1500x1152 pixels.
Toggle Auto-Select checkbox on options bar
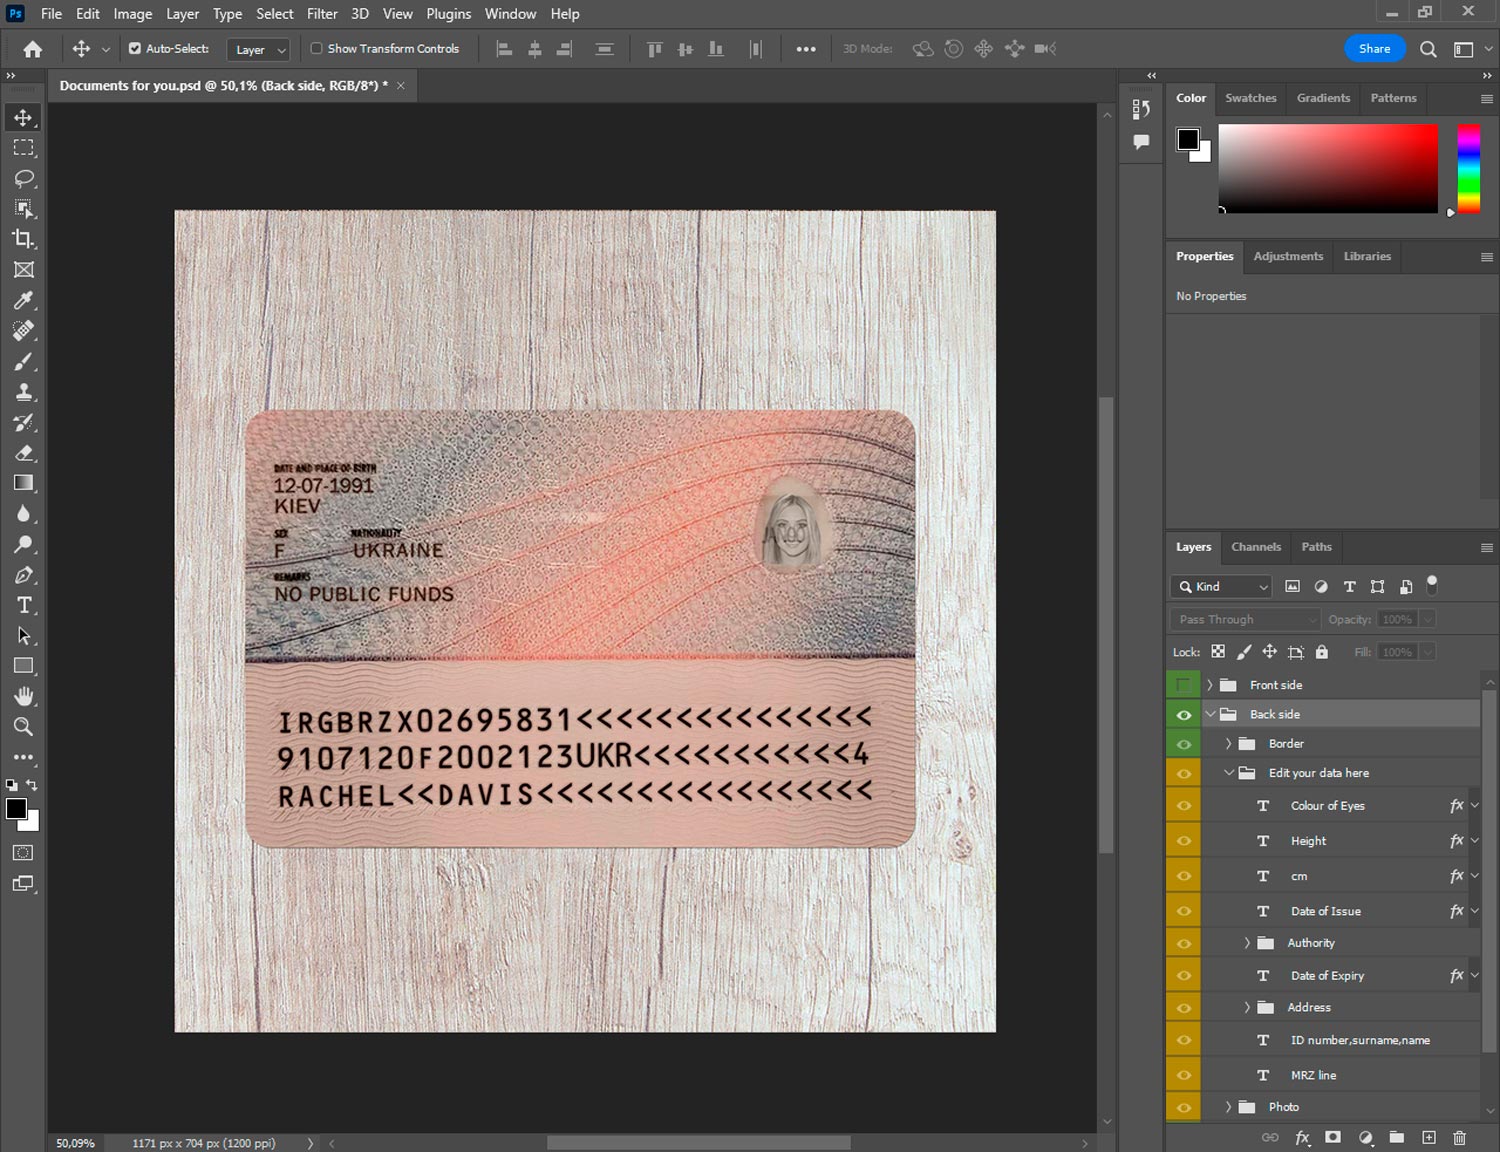point(133,47)
